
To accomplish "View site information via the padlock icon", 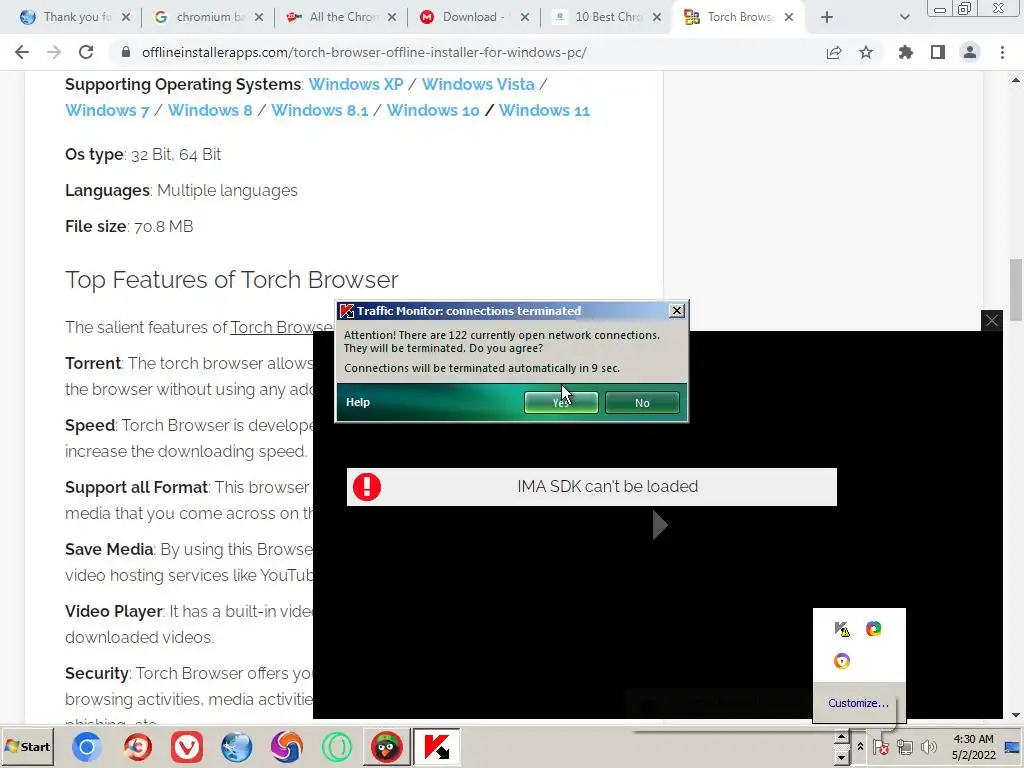I will [126, 52].
